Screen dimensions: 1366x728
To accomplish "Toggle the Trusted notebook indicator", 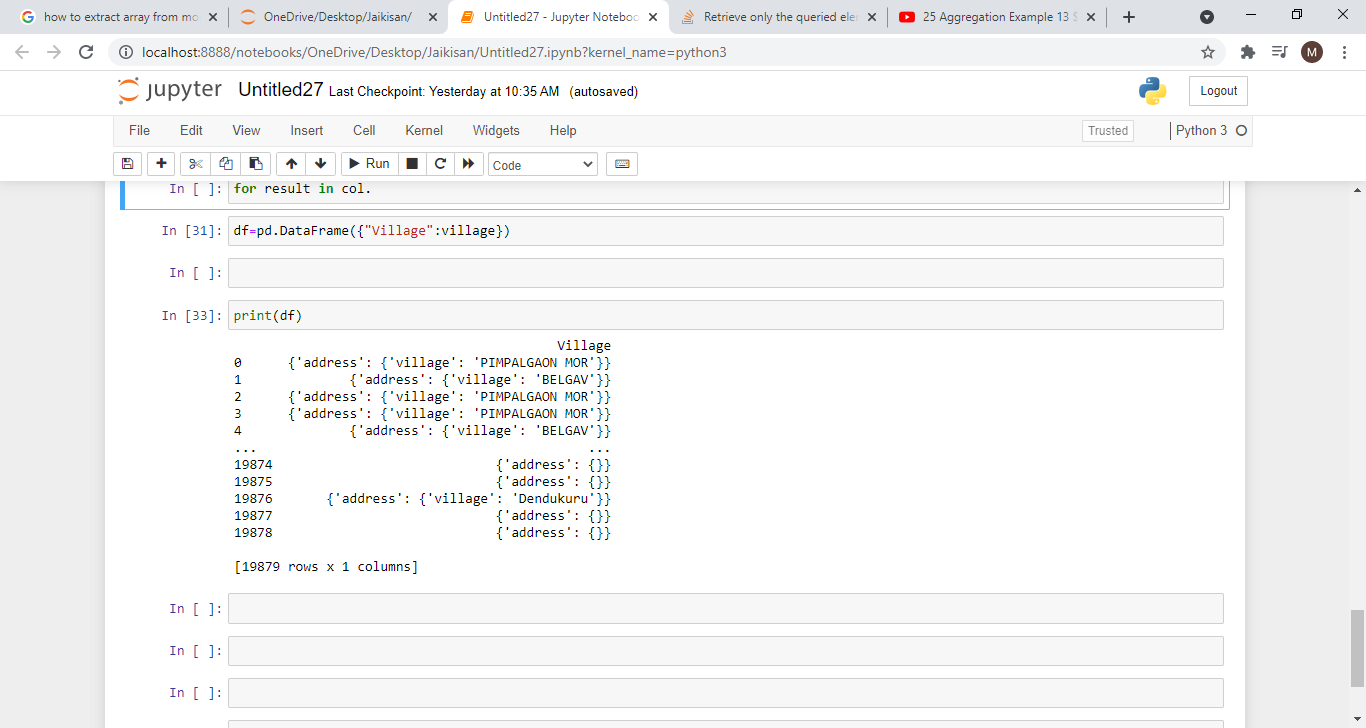I will click(1107, 131).
